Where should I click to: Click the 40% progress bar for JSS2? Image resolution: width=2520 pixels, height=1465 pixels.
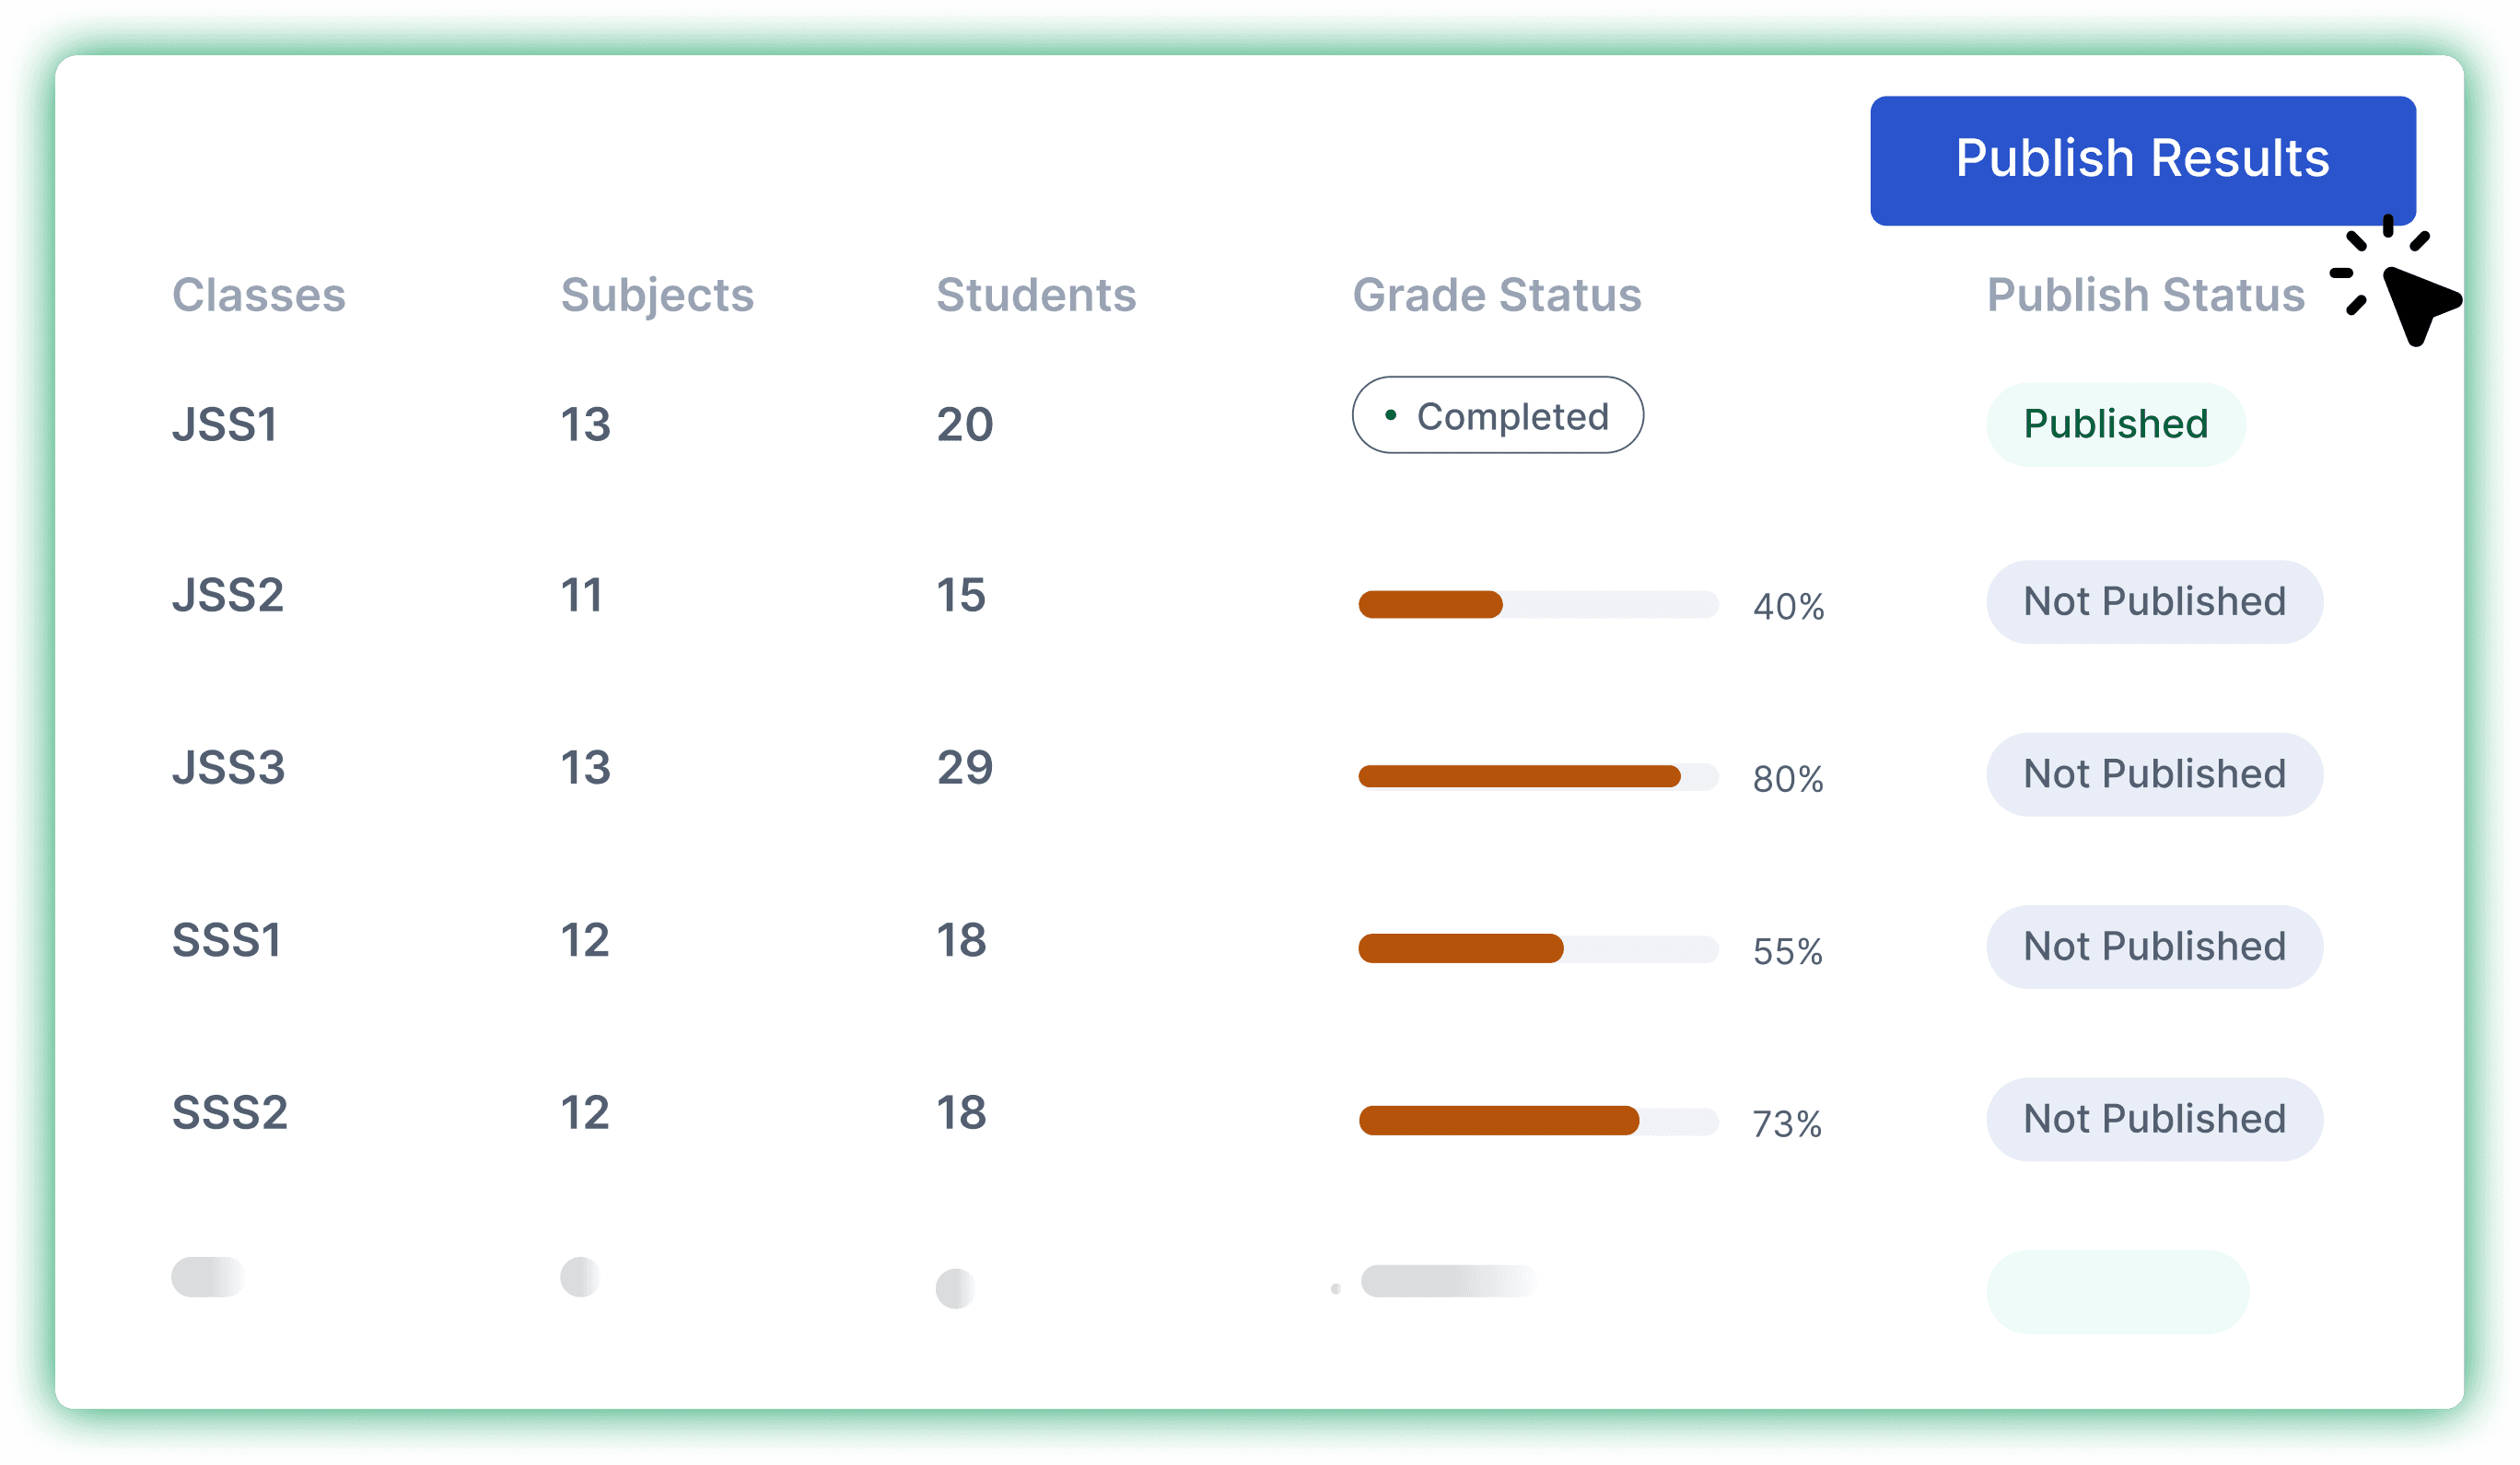pyautogui.click(x=1540, y=604)
